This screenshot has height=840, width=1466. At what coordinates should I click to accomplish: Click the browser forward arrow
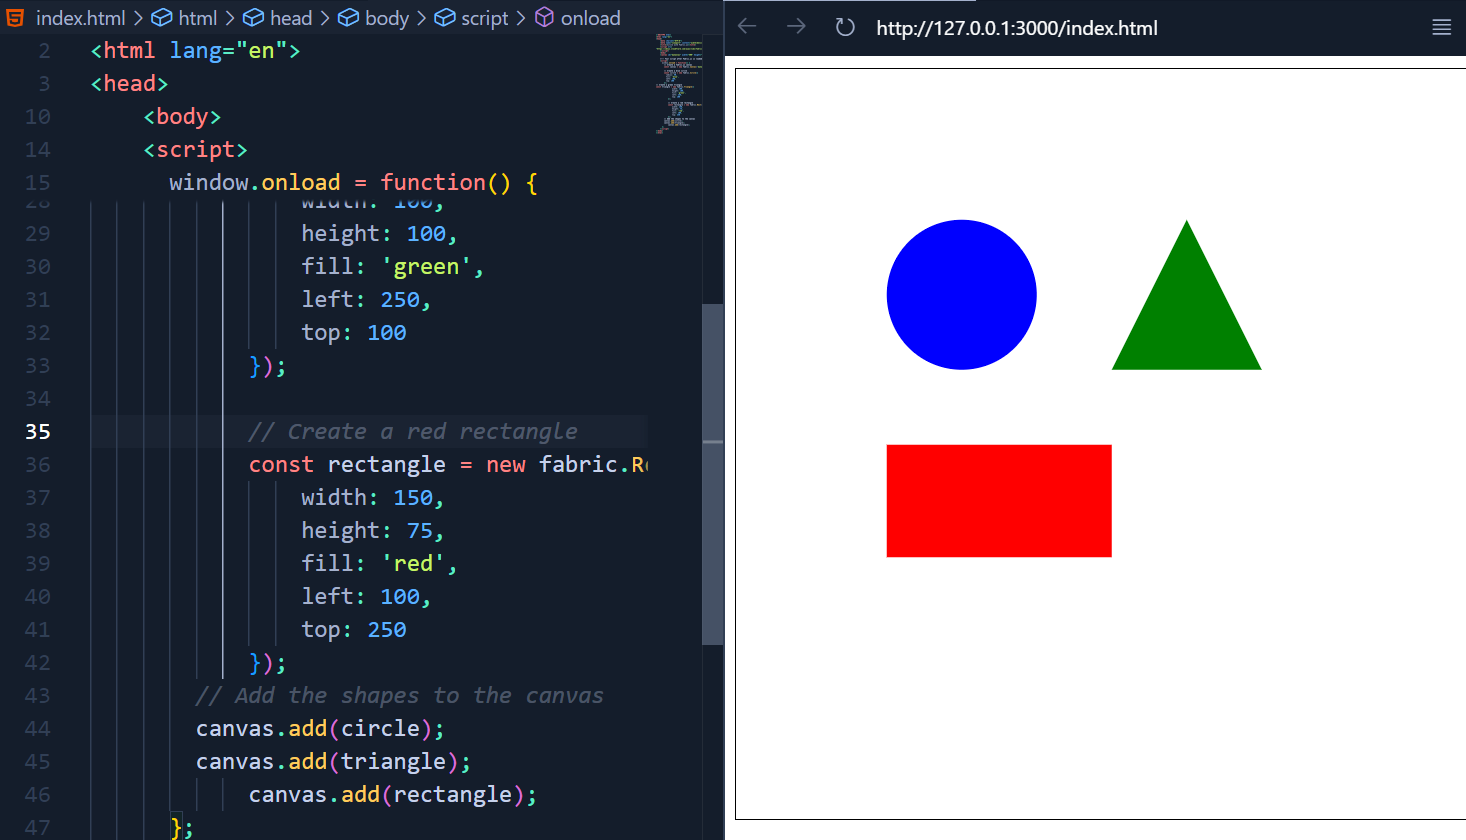pos(796,27)
